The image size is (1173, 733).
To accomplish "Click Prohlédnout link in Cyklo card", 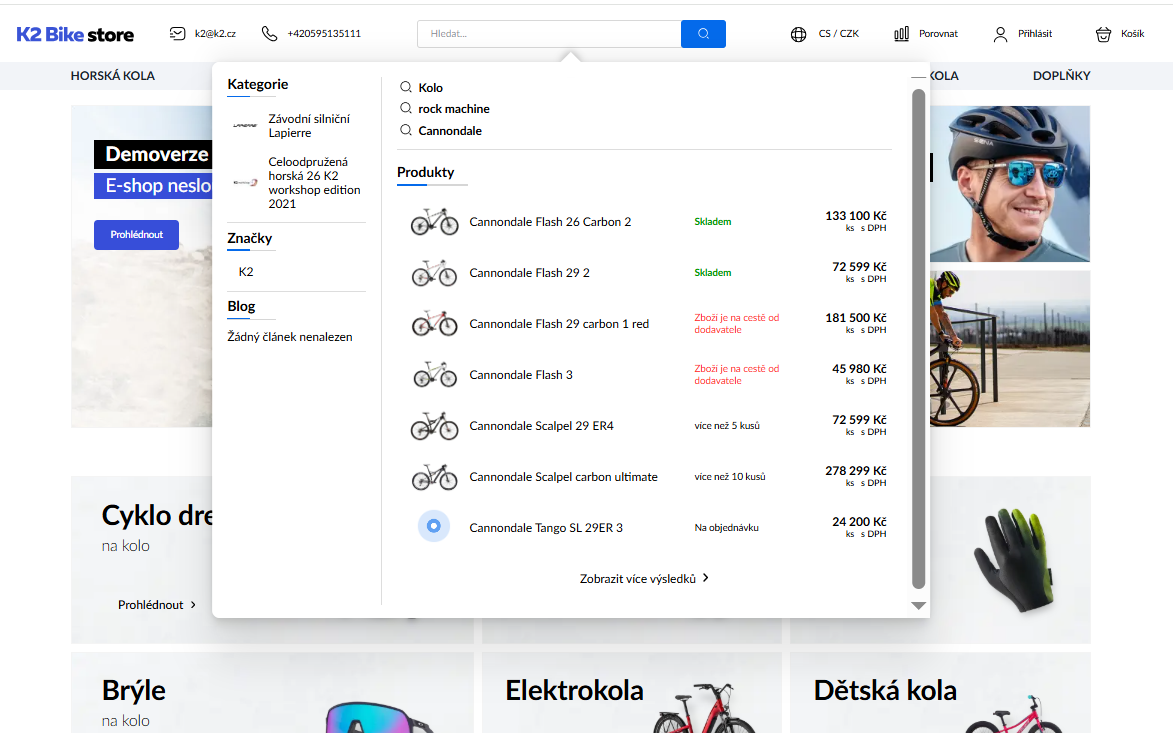I will [x=150, y=604].
